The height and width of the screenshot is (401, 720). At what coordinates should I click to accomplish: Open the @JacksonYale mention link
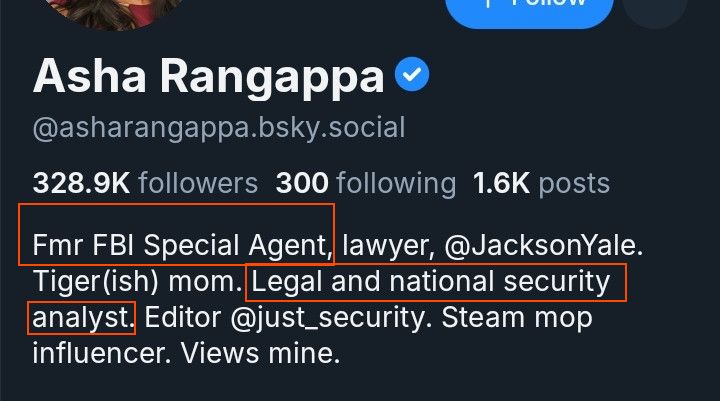[x=543, y=245]
